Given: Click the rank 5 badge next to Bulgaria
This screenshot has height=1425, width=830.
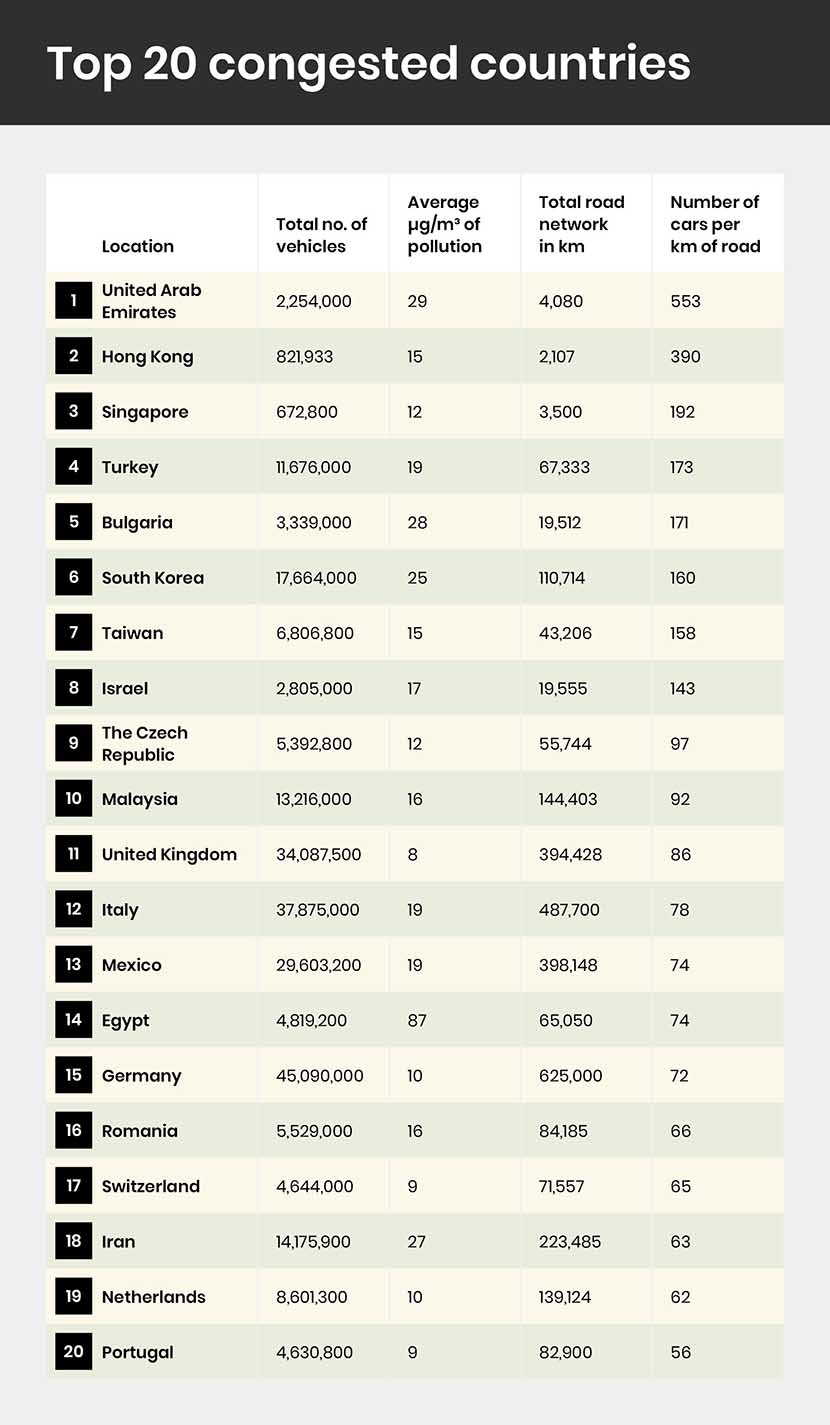Looking at the screenshot, I should click(x=73, y=522).
